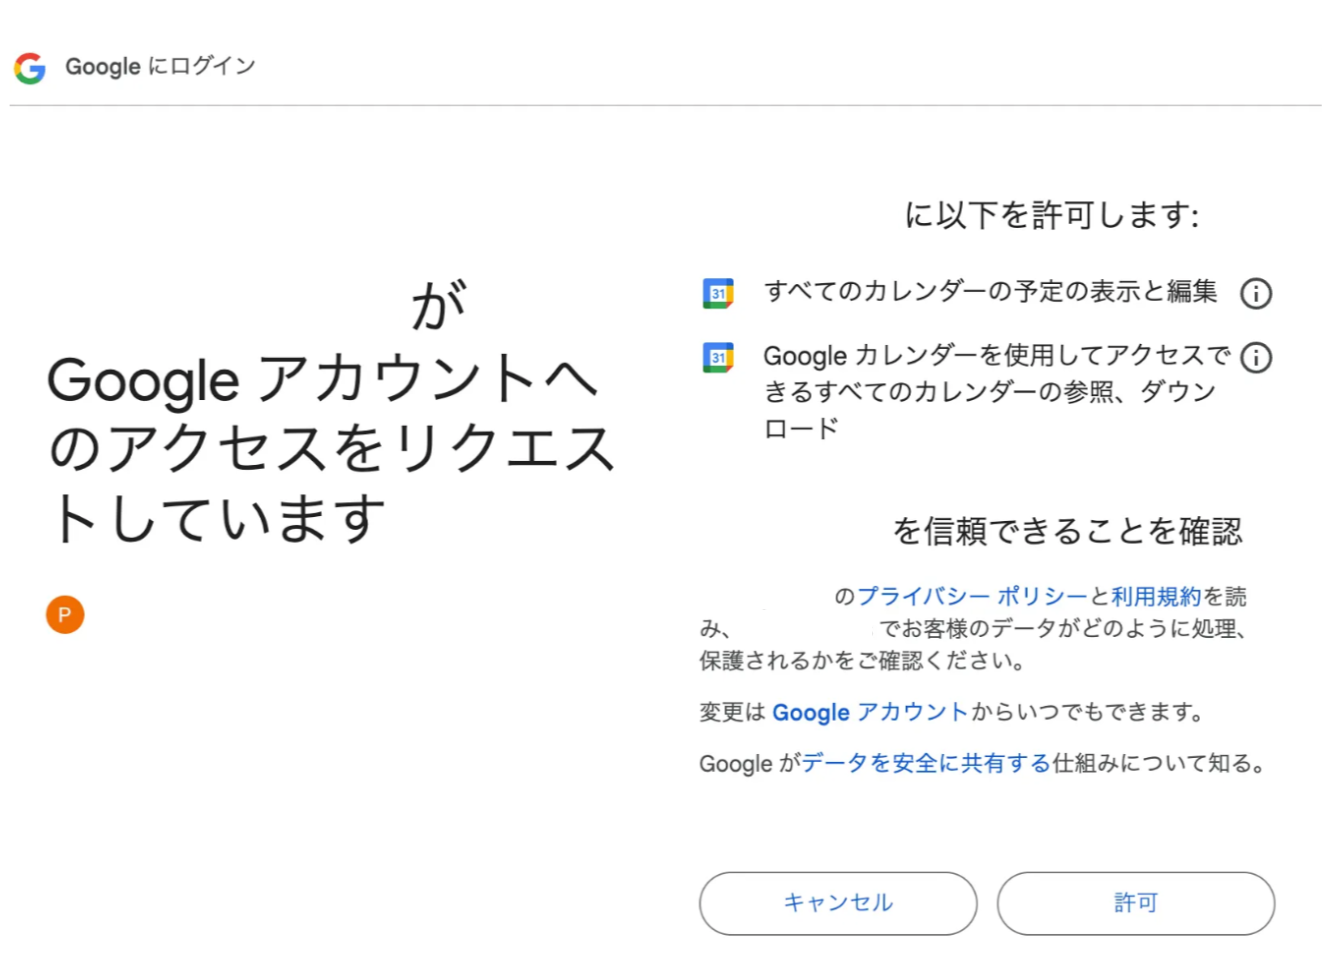Select the すべてのカレンダーの予定の表示と編集 permission text
This screenshot has height=975, width=1341.
pos(990,292)
